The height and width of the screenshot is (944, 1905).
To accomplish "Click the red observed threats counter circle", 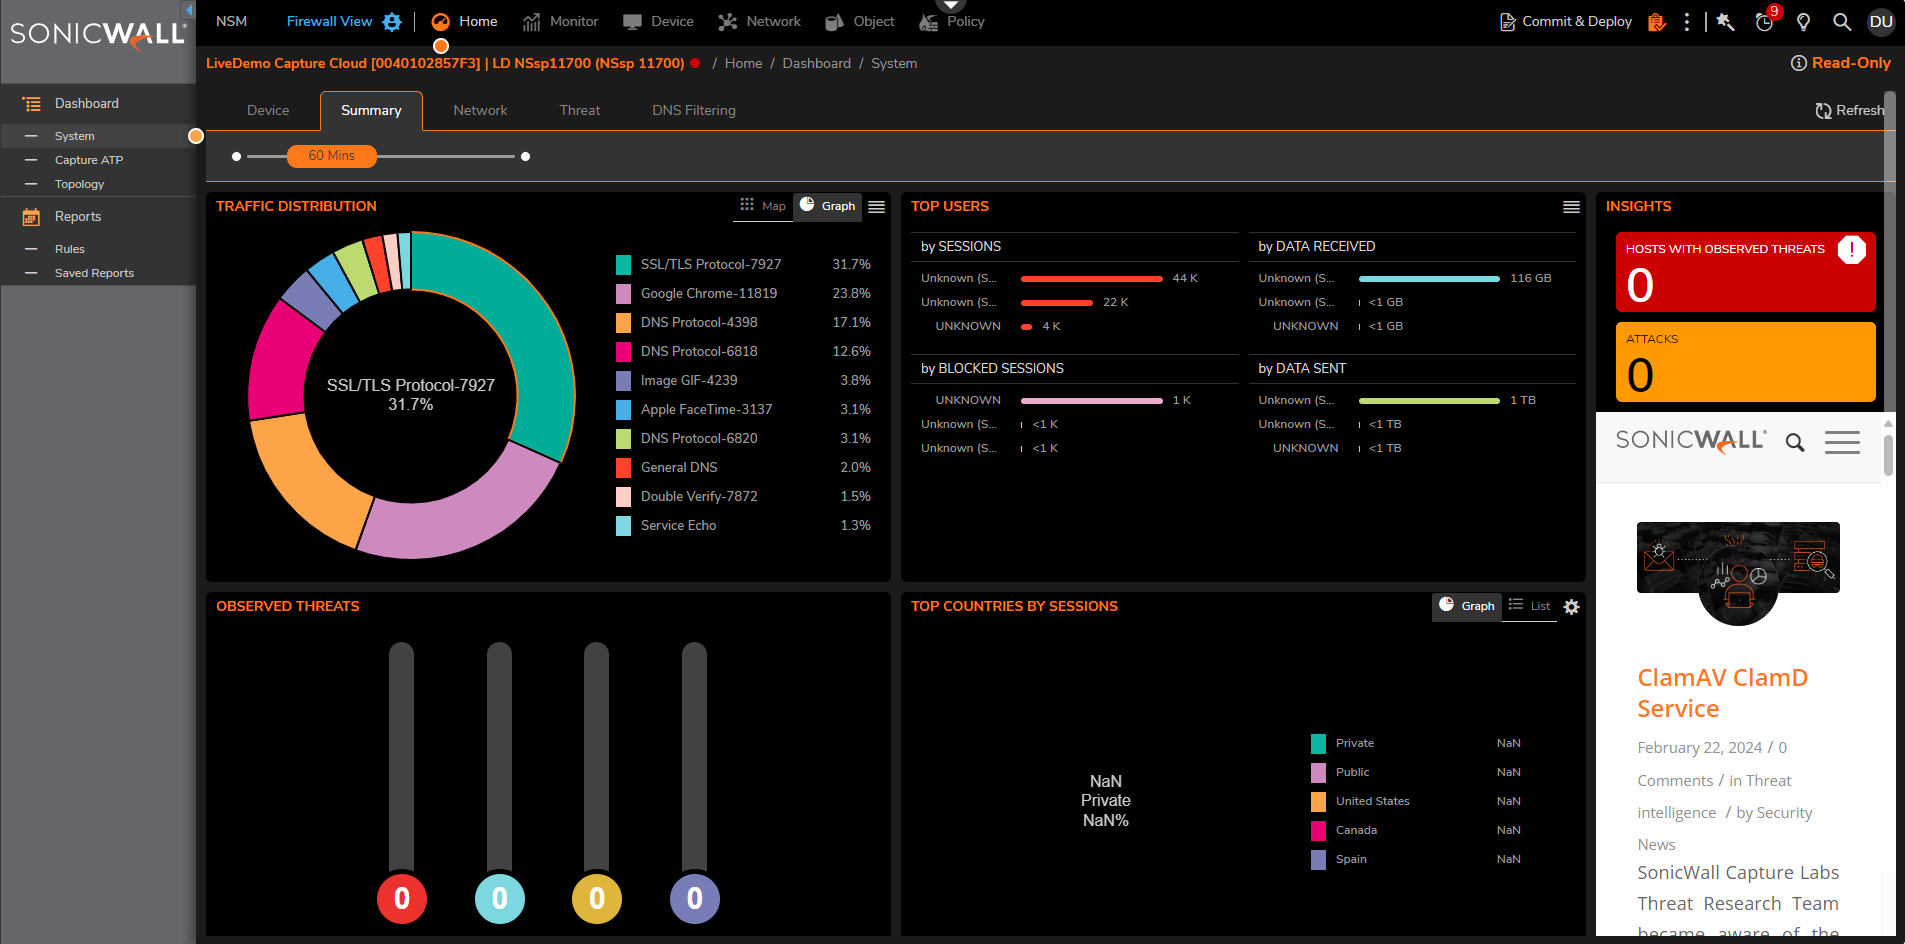I will (x=402, y=899).
